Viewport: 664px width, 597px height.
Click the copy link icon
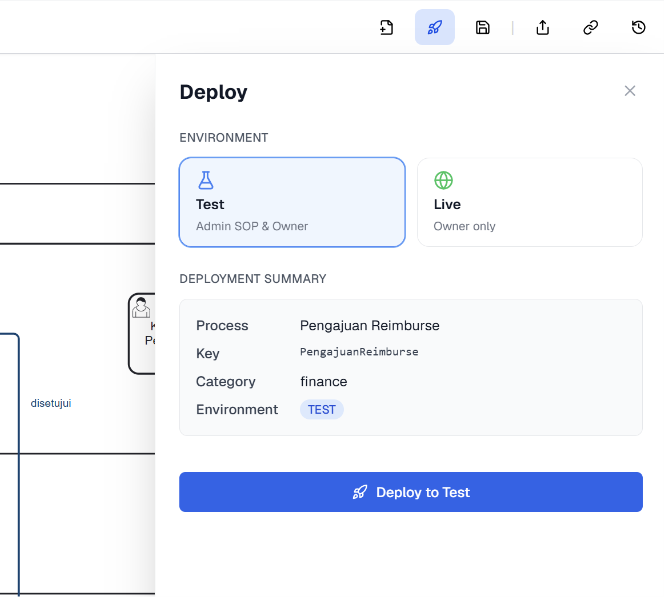coord(590,28)
